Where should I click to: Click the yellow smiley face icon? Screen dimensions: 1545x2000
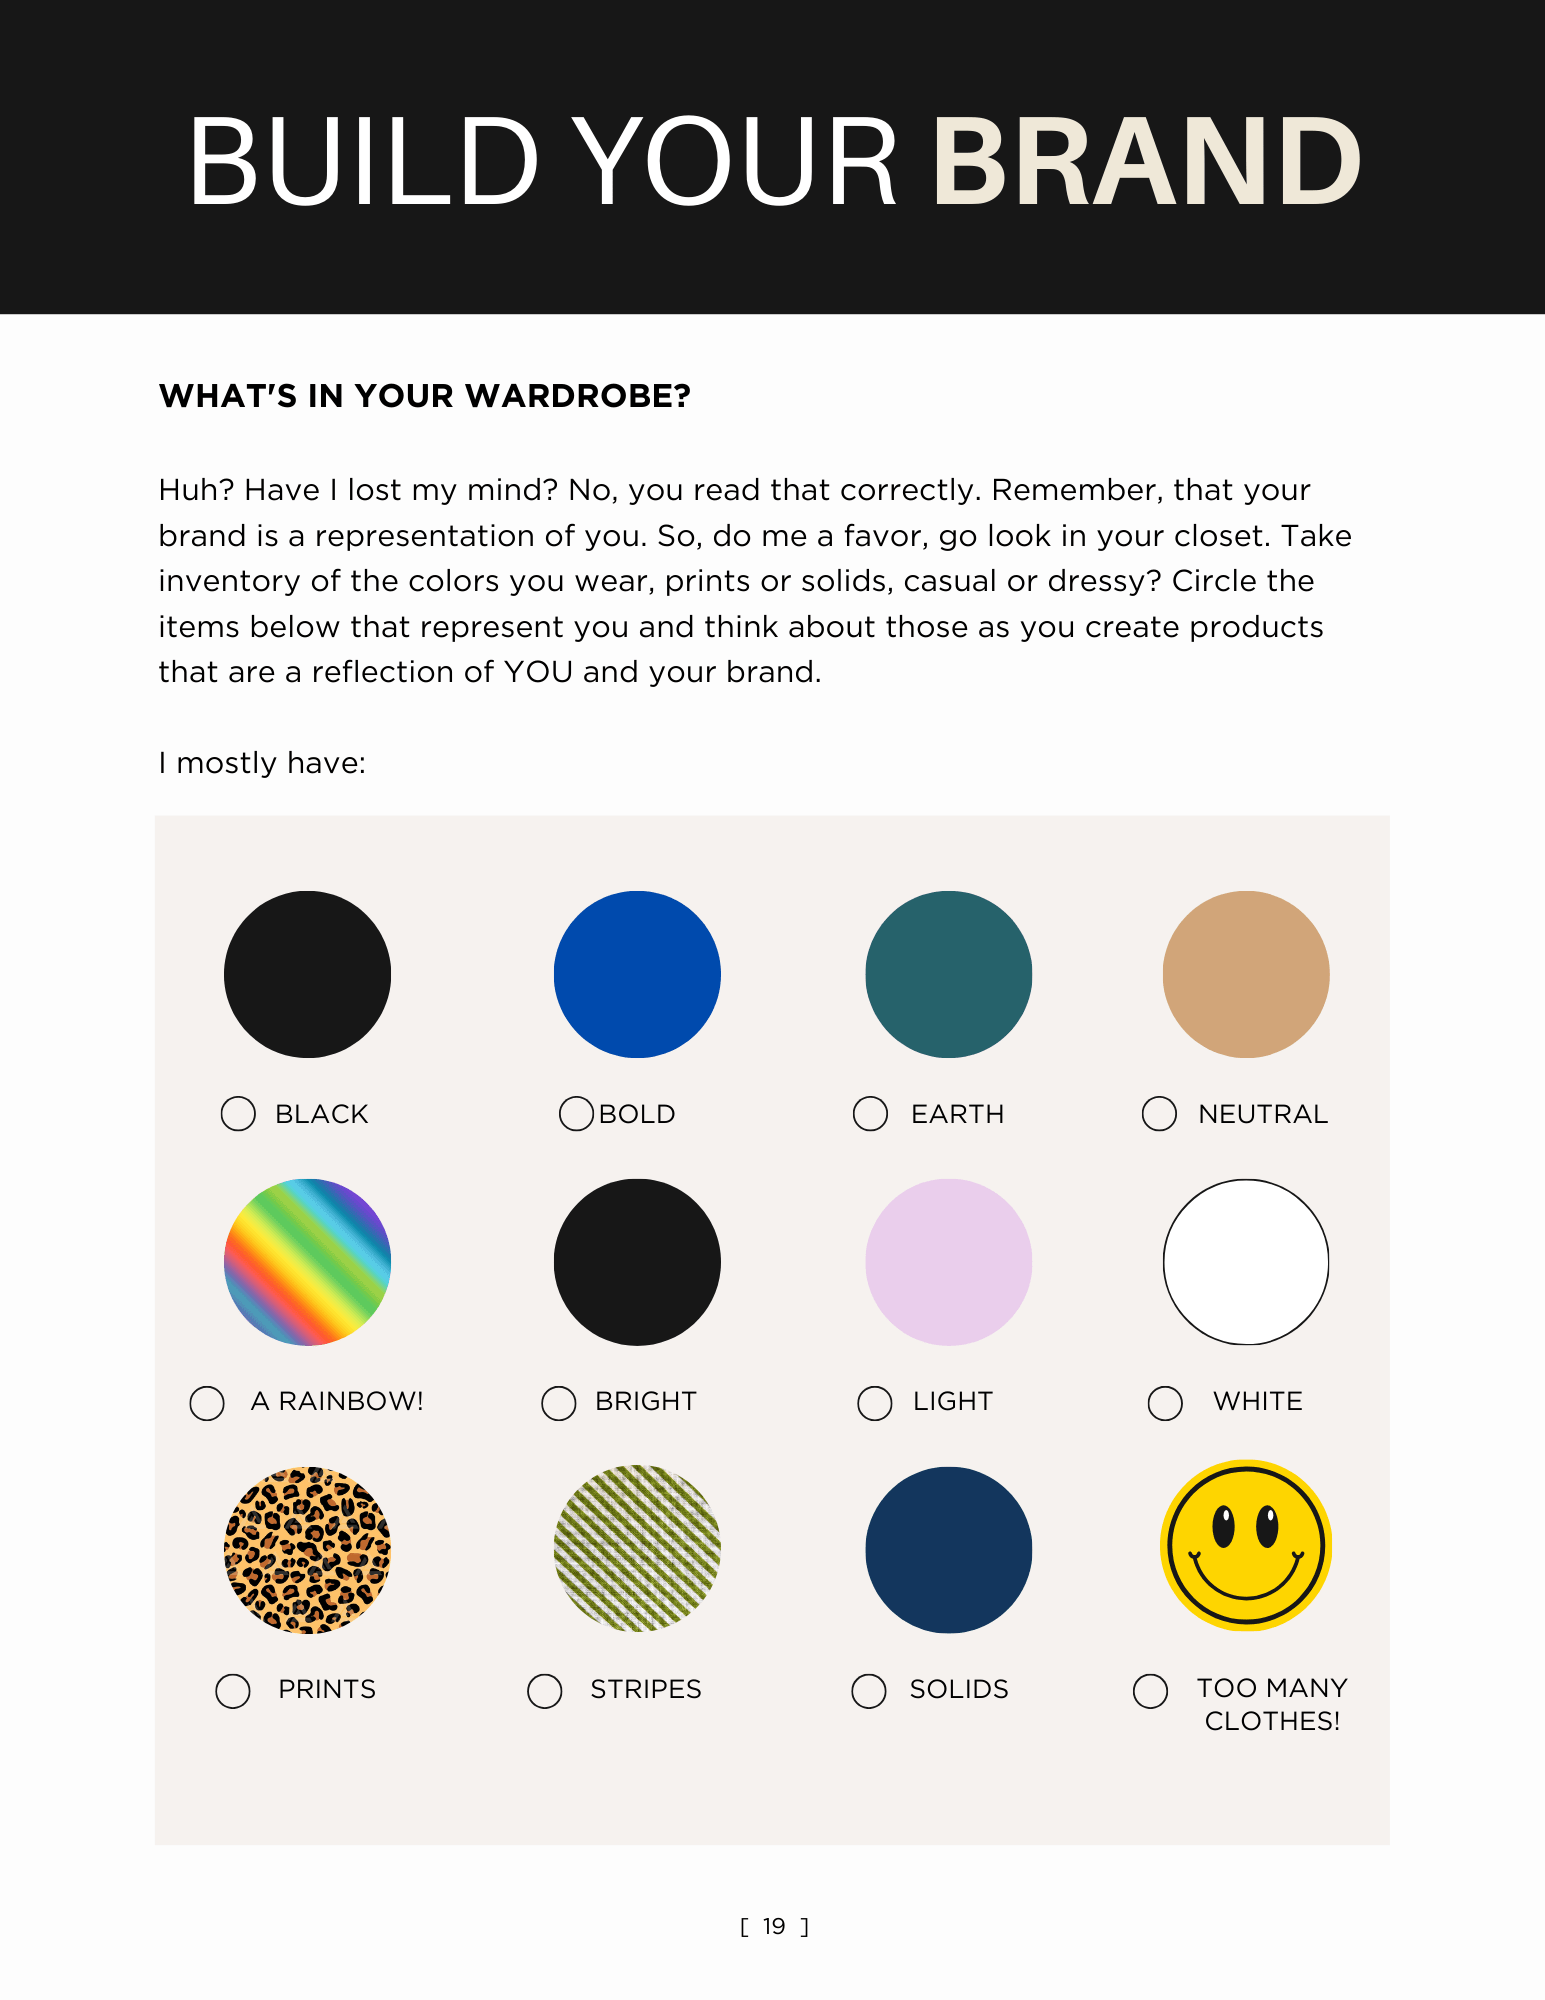tap(1246, 1546)
